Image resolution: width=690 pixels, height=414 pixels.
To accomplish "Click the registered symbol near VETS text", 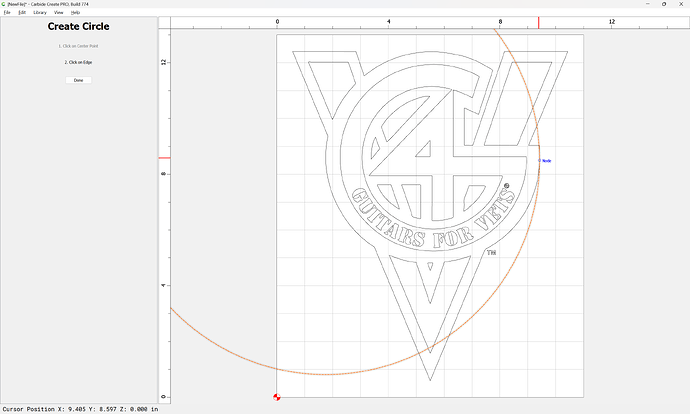I will click(506, 186).
